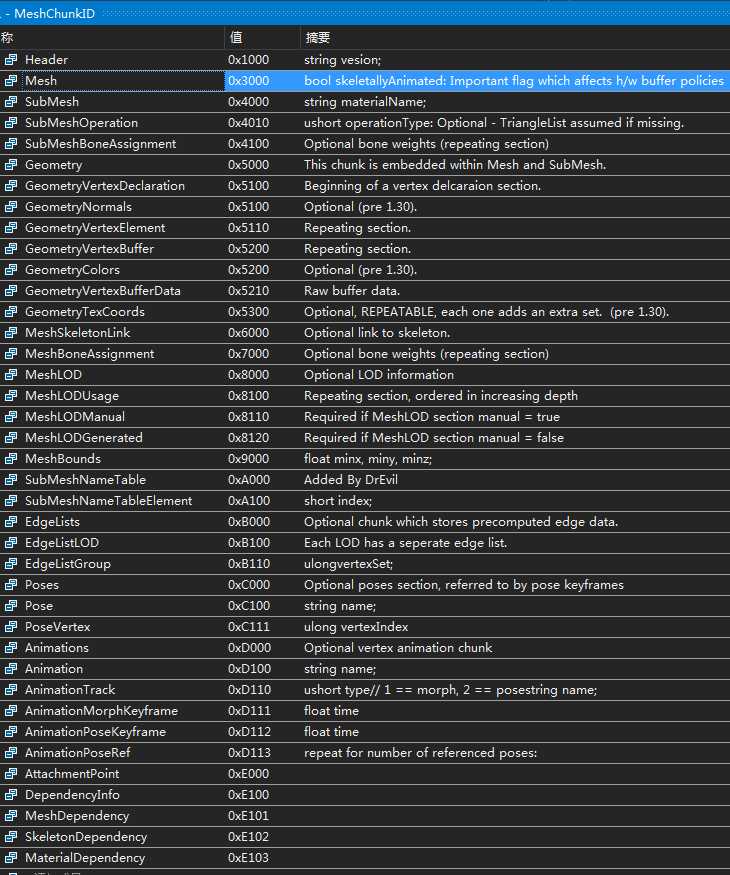Select the EdgeListLOD member name
Image resolution: width=730 pixels, height=875 pixels.
(x=62, y=543)
